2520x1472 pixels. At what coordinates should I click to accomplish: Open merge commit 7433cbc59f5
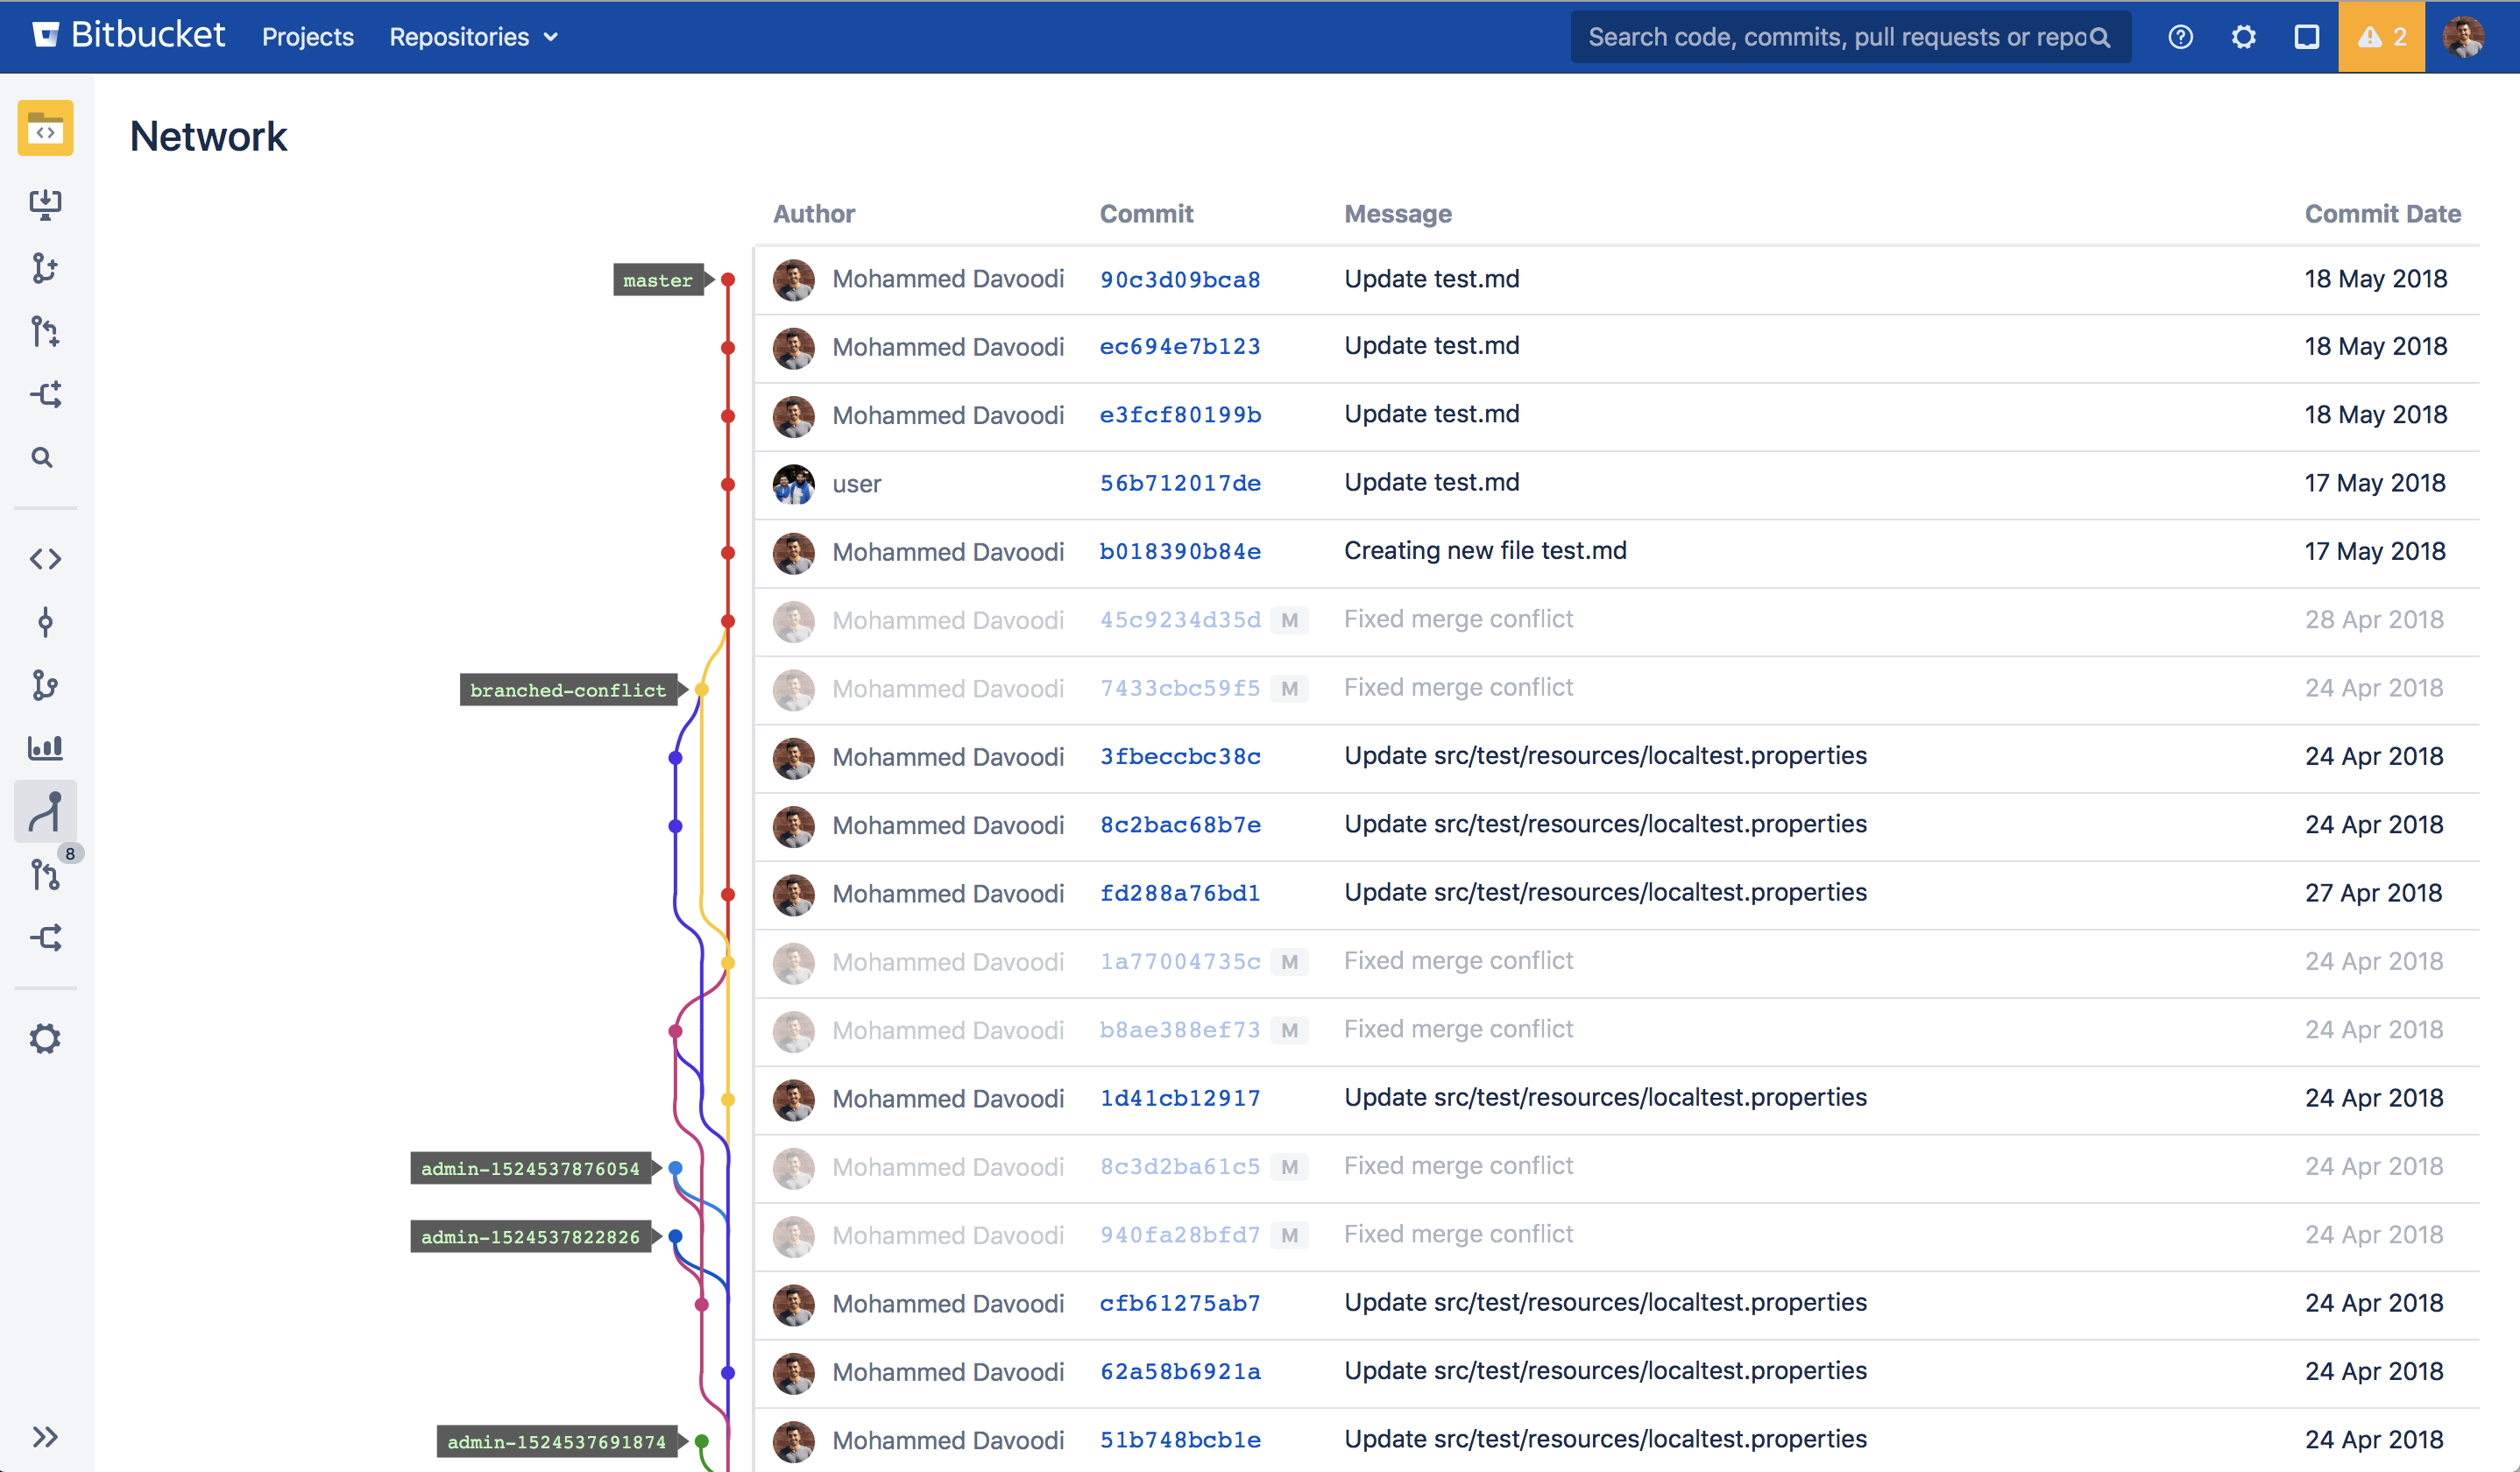(x=1180, y=689)
